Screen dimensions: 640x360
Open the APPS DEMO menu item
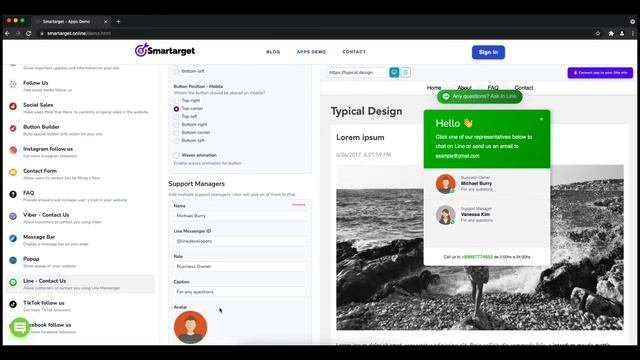click(311, 52)
